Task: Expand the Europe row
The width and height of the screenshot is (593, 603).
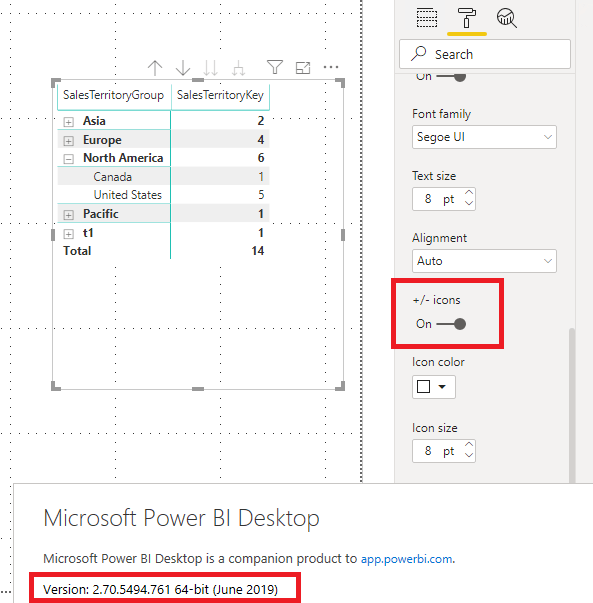Action: (x=68, y=141)
